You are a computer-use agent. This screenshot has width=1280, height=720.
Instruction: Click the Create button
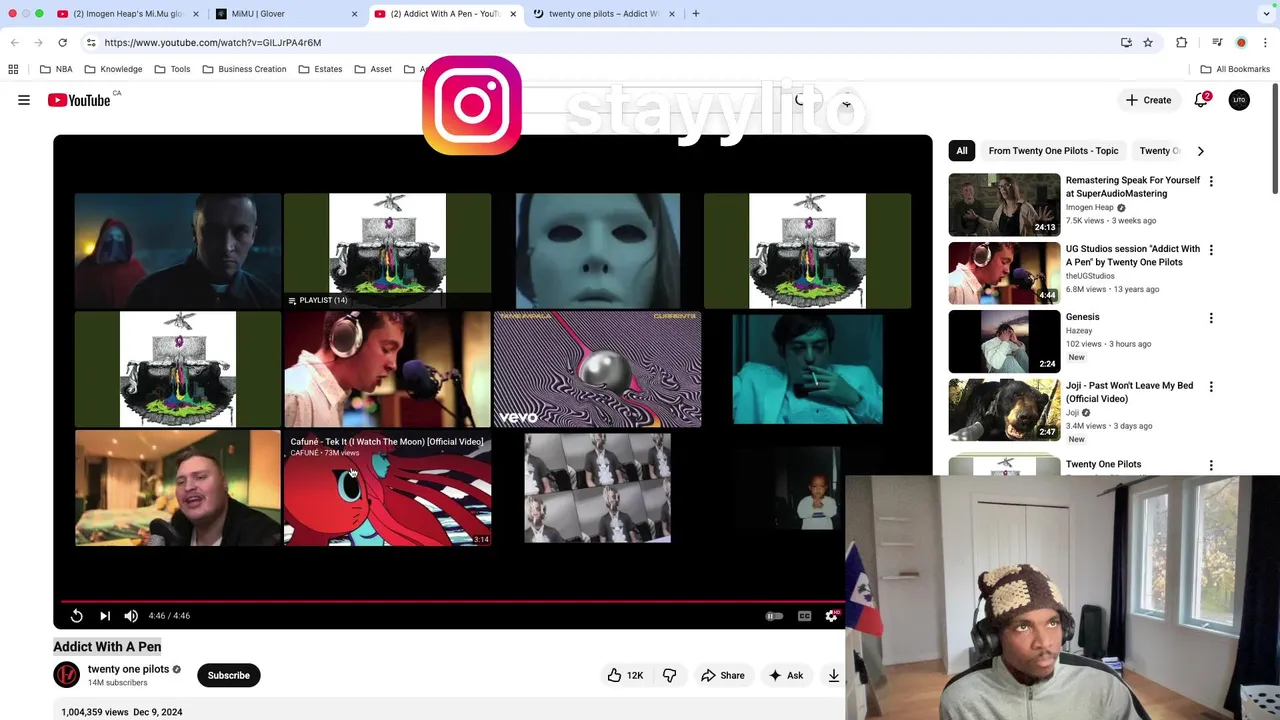pos(1148,100)
